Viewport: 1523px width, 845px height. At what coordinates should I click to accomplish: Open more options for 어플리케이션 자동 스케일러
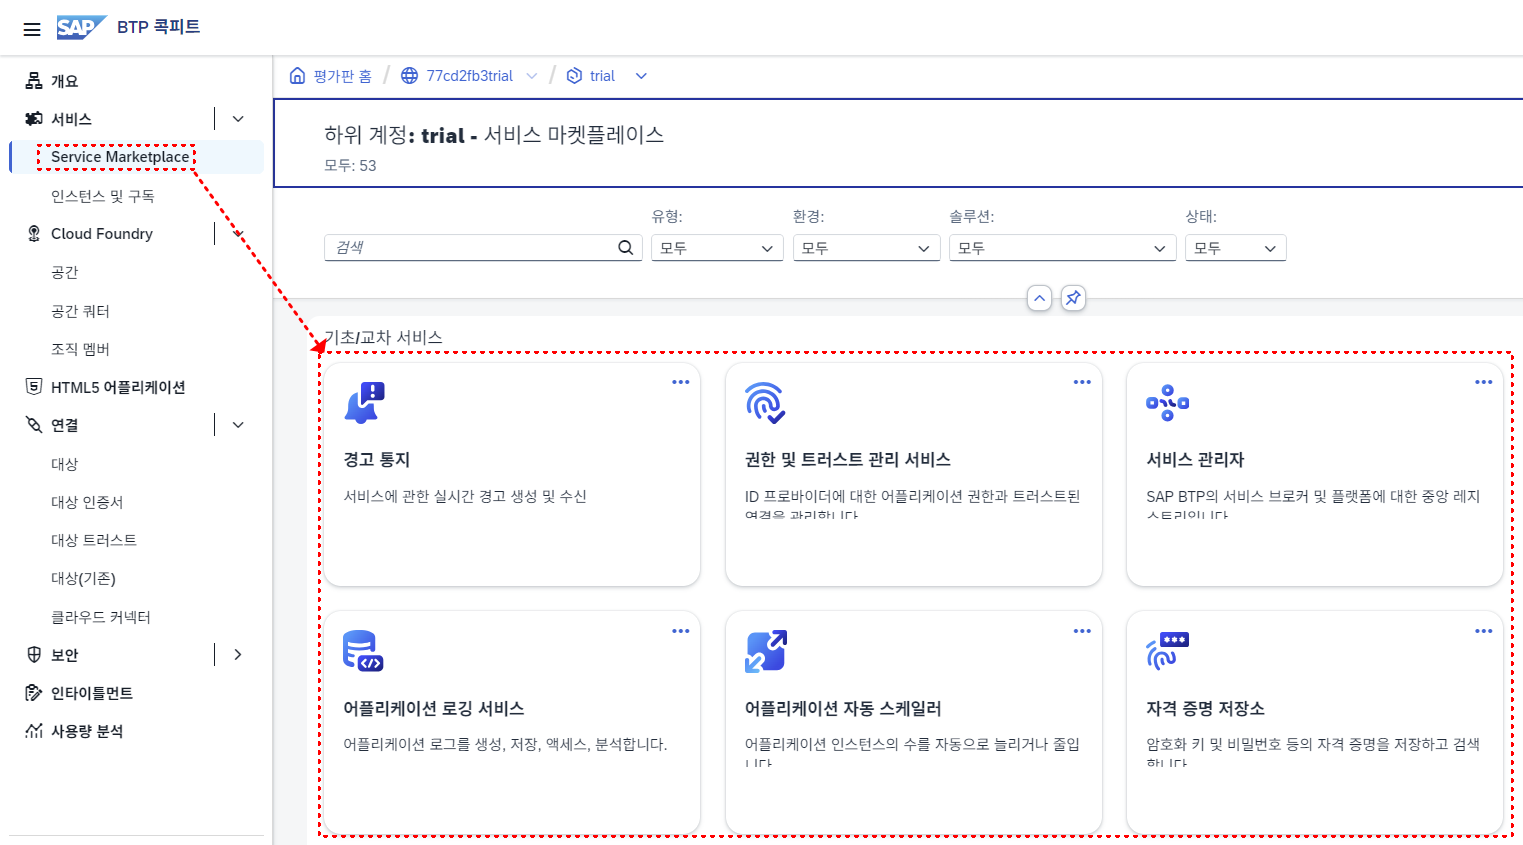[x=1082, y=631]
